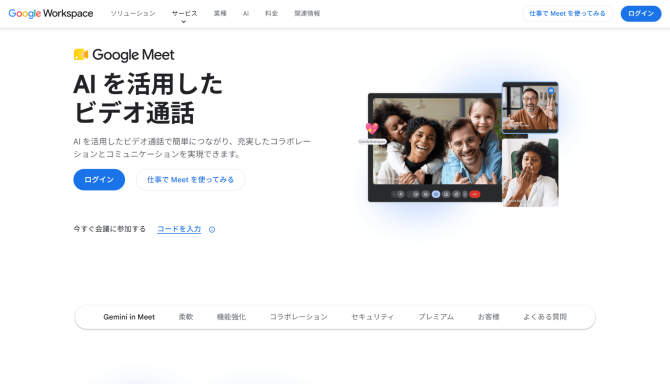The image size is (670, 384).
Task: Switch to the プレミアム tab
Action: 436,317
